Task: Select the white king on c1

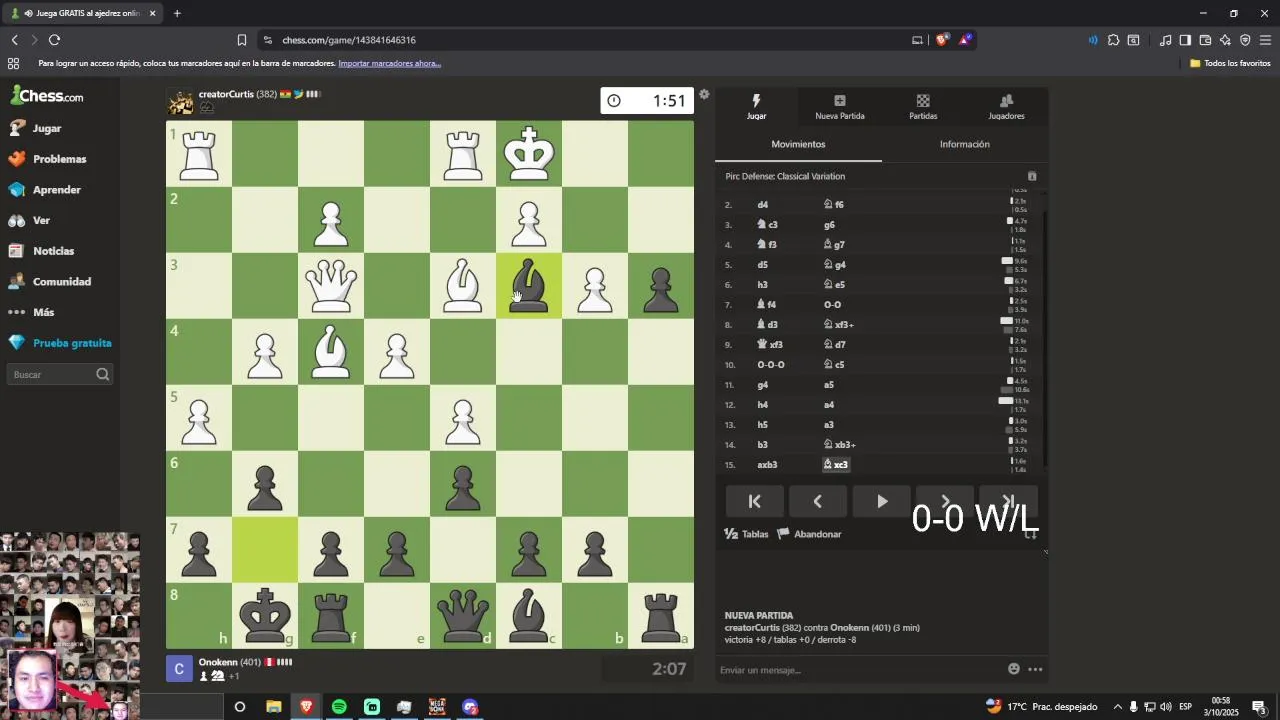Action: tap(529, 154)
